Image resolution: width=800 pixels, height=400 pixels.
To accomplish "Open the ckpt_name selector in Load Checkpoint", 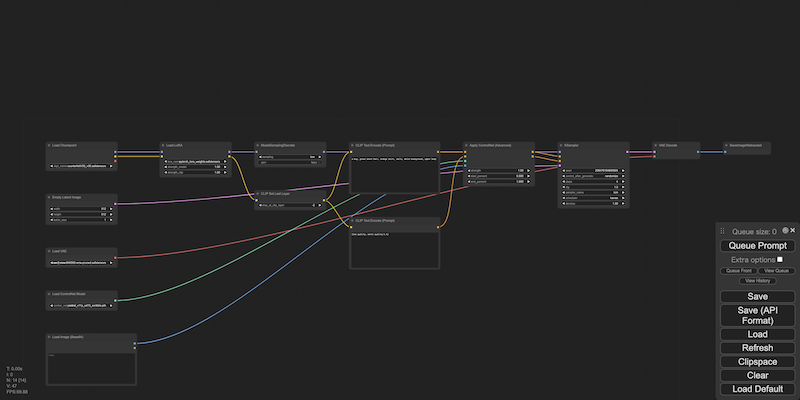I will click(x=81, y=166).
